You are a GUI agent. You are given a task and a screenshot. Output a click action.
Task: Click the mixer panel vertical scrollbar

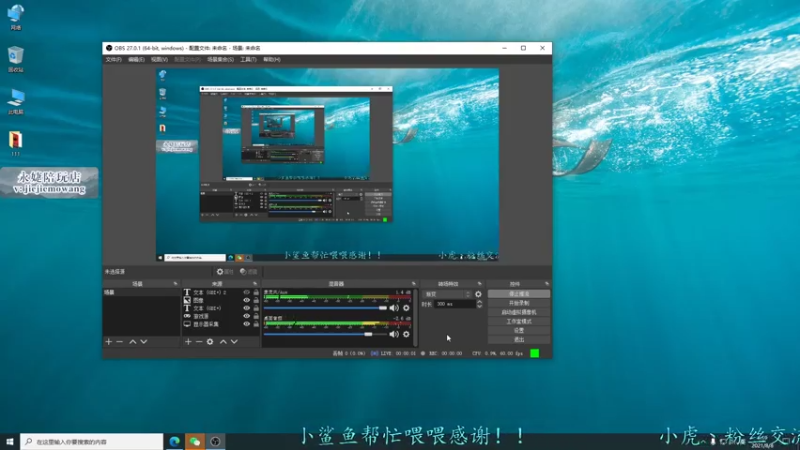(415, 317)
